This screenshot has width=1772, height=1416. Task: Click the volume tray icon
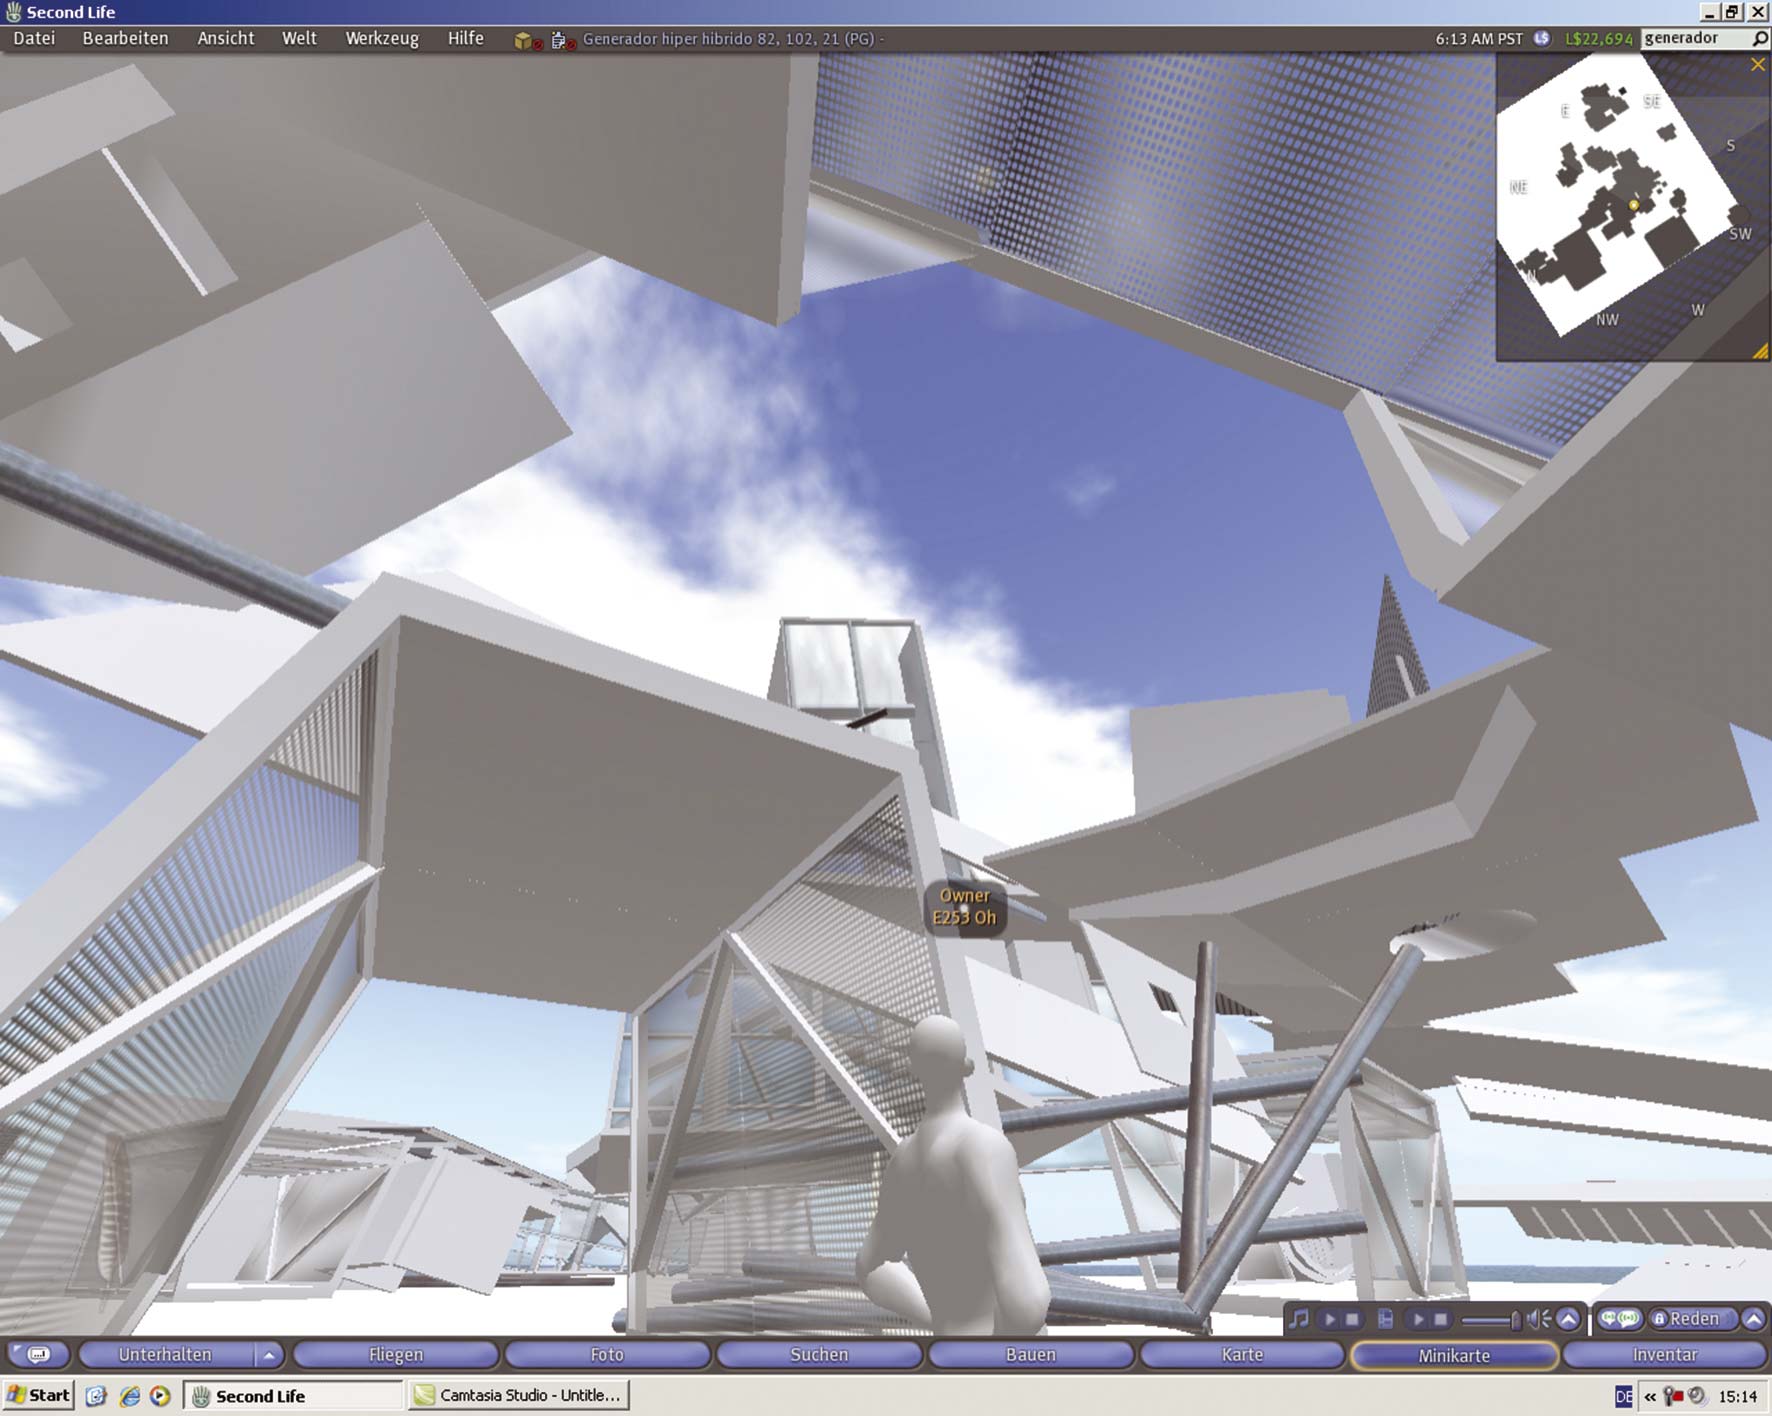[1696, 1396]
